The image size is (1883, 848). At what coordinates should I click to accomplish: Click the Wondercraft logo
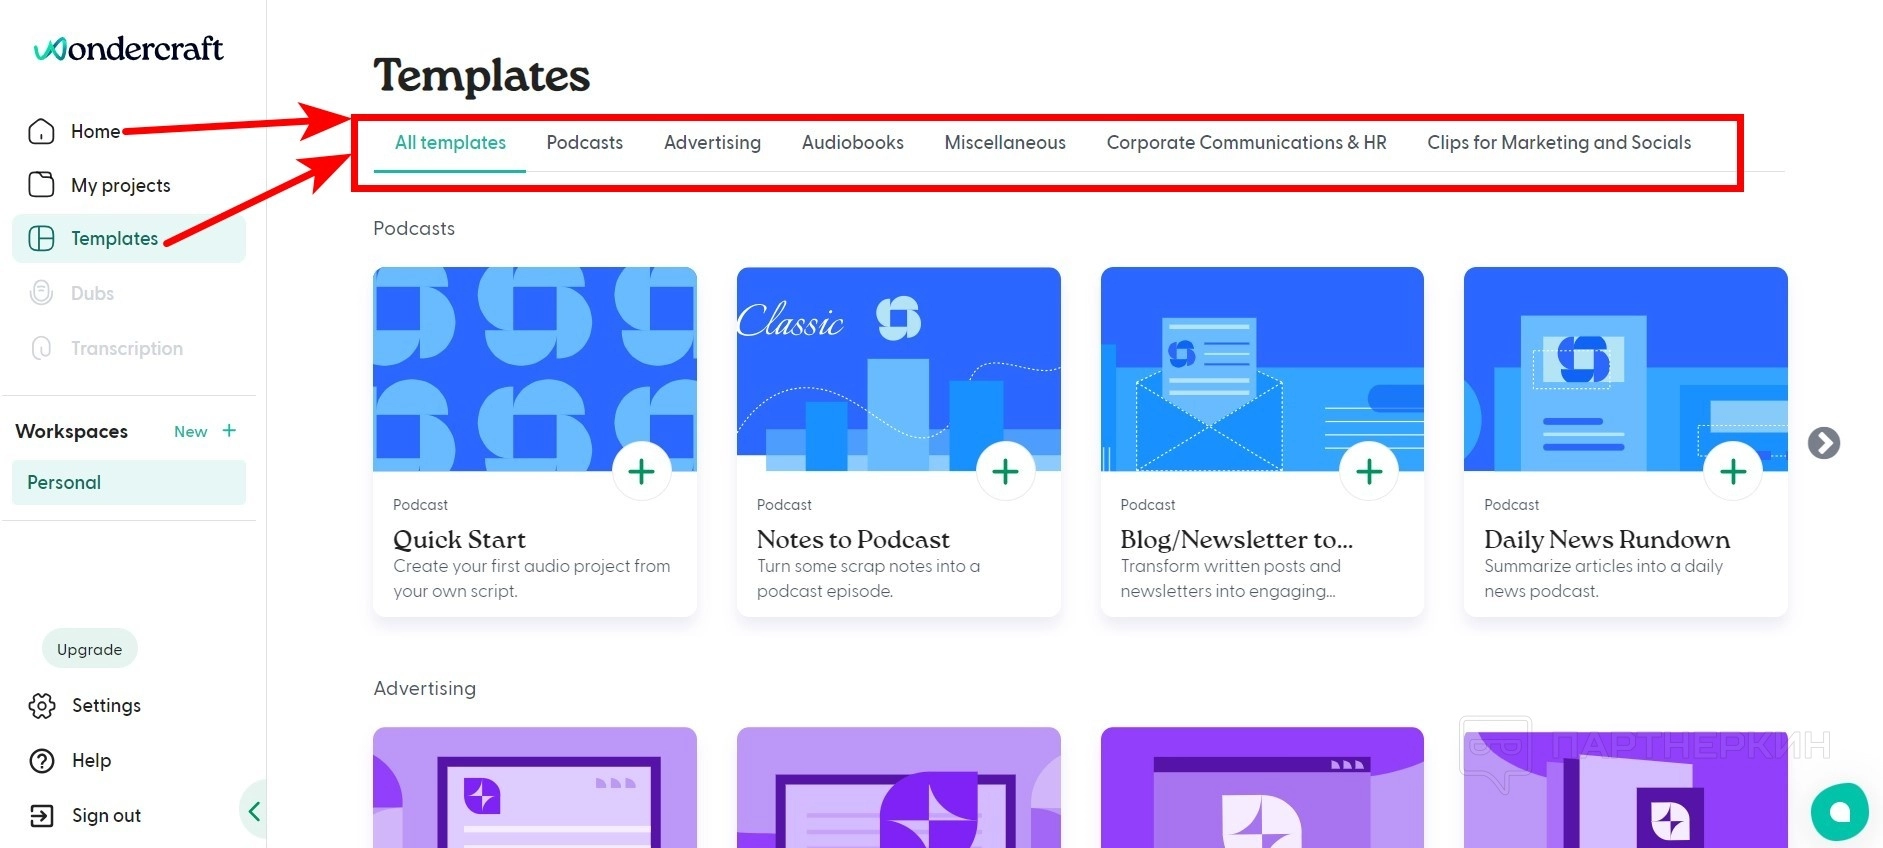[128, 48]
